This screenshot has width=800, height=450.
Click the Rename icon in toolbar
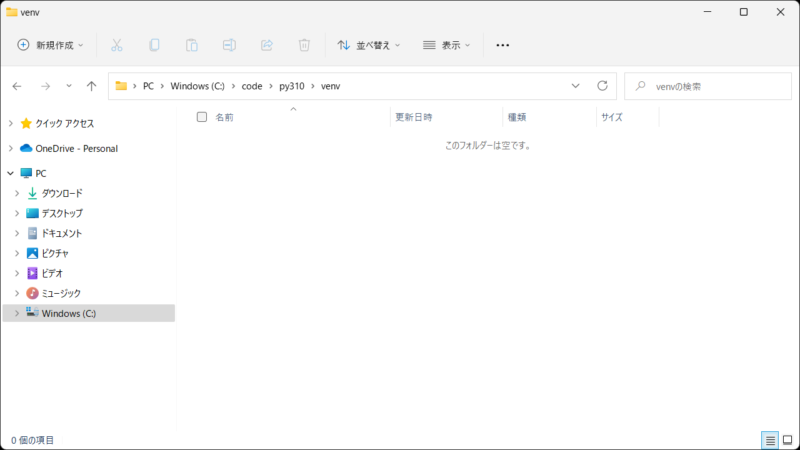coord(229,45)
